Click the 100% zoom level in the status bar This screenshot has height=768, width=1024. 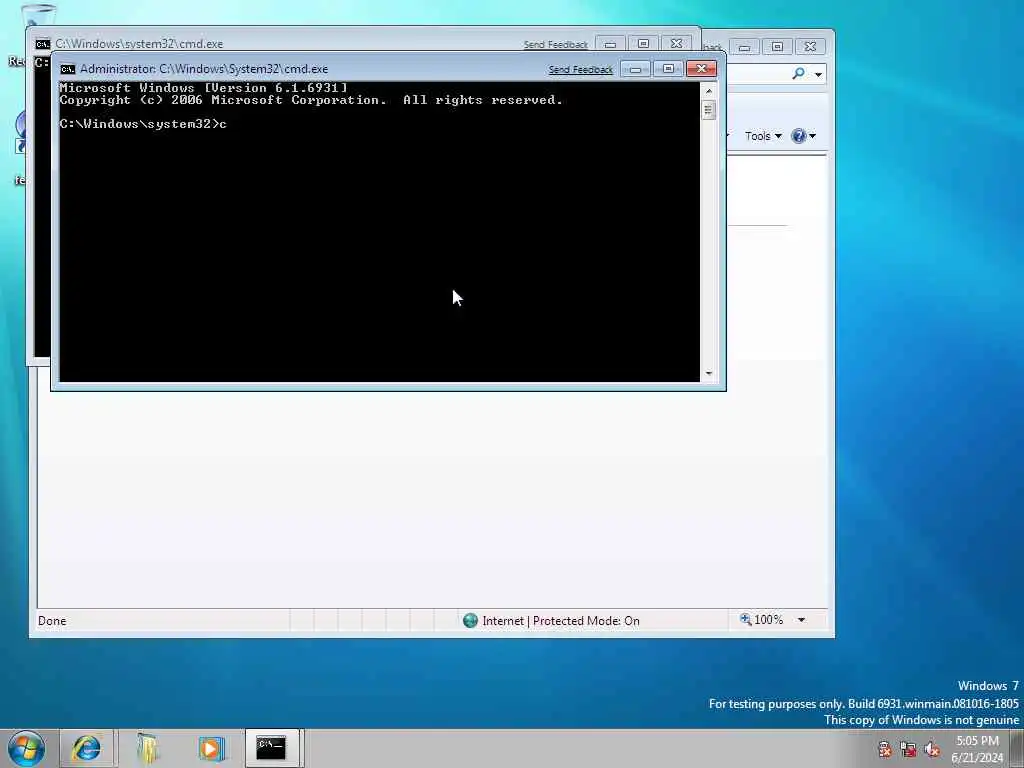click(761, 620)
